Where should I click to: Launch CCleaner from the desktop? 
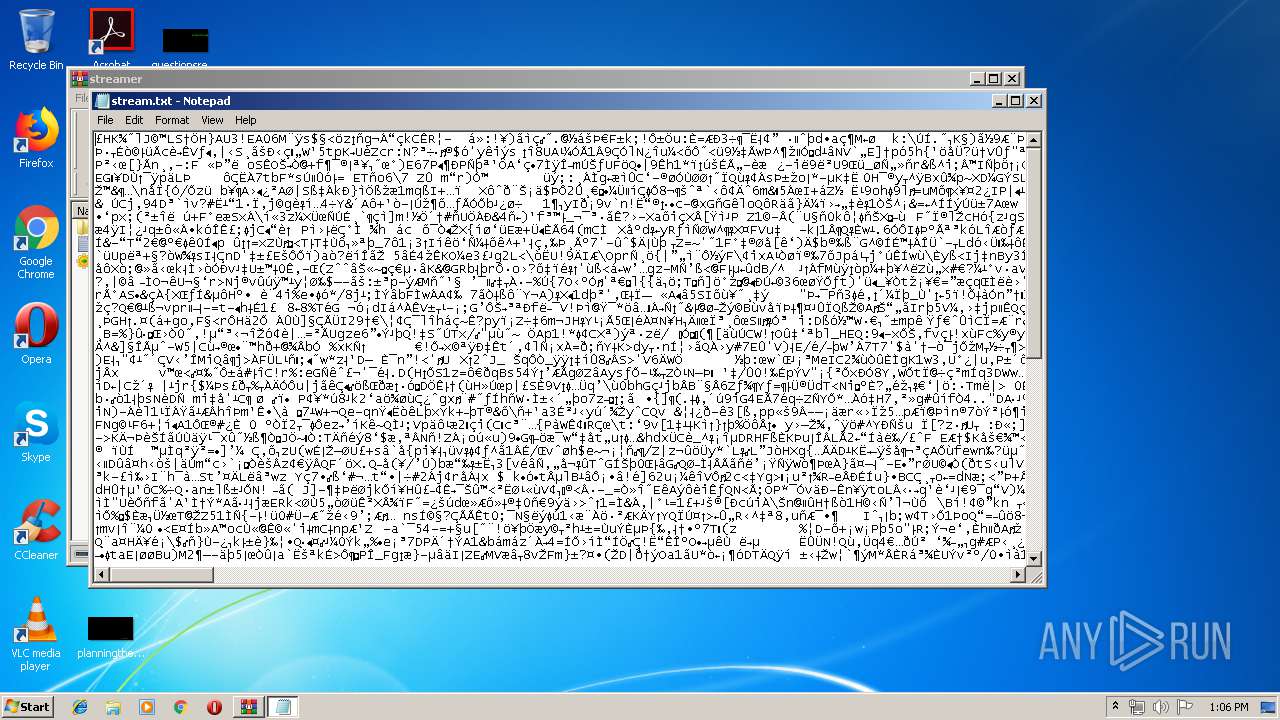tap(36, 530)
